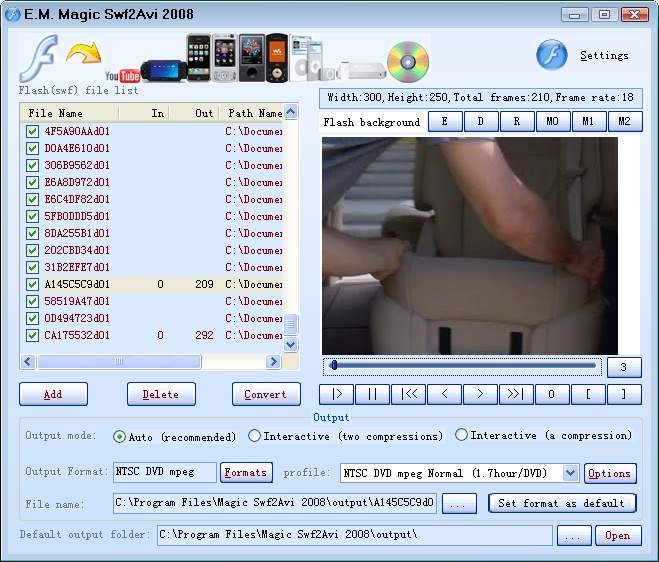The height and width of the screenshot is (562, 659).
Task: Step back one frame
Action: pyautogui.click(x=444, y=394)
